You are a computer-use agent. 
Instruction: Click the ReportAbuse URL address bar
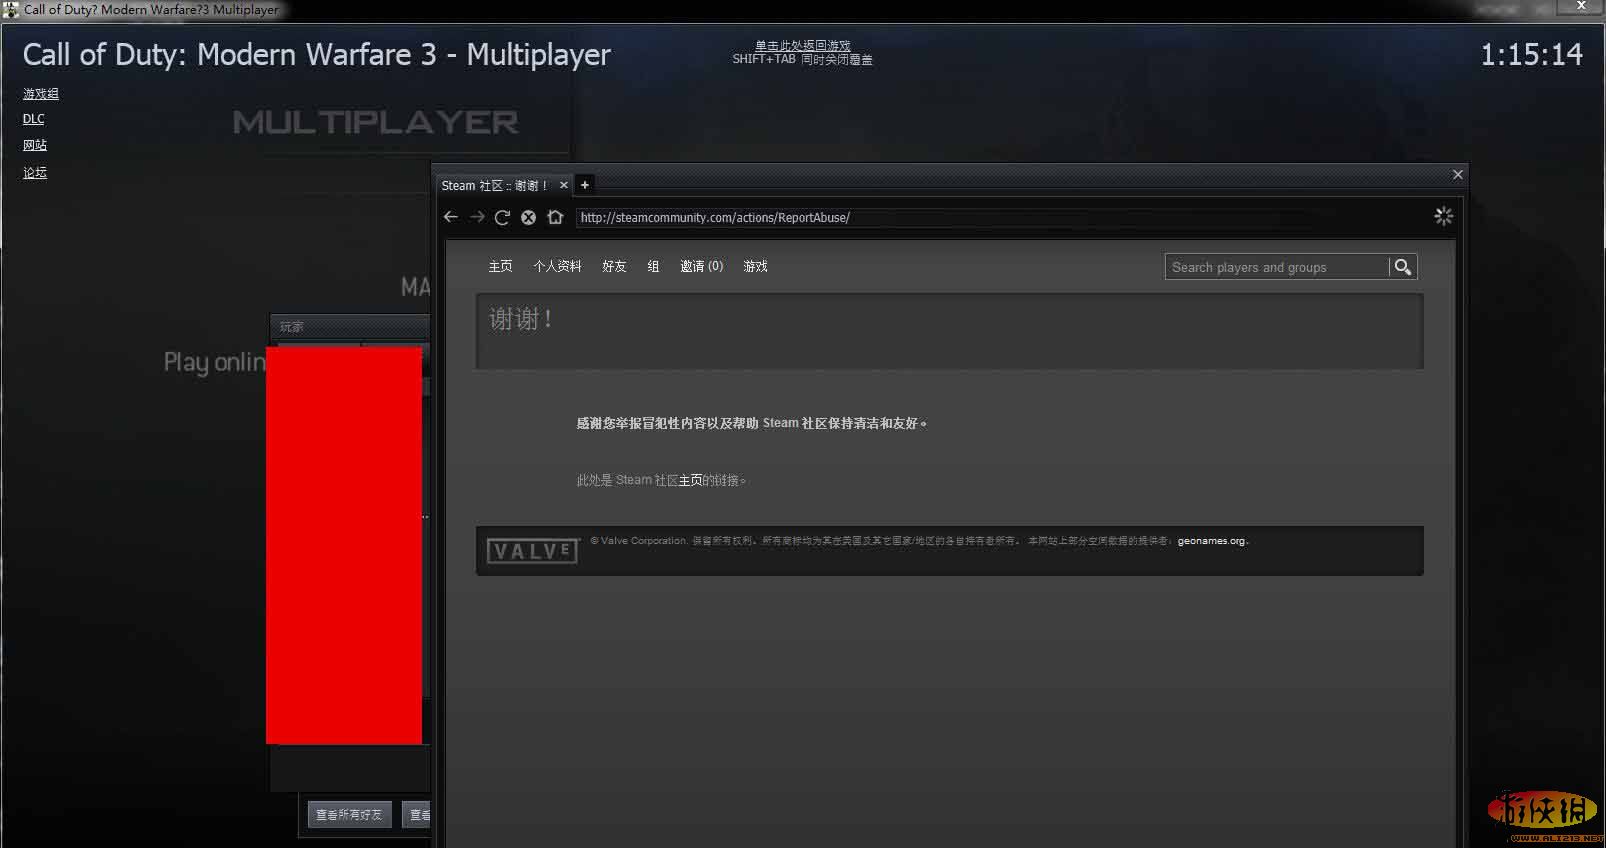(x=1000, y=217)
